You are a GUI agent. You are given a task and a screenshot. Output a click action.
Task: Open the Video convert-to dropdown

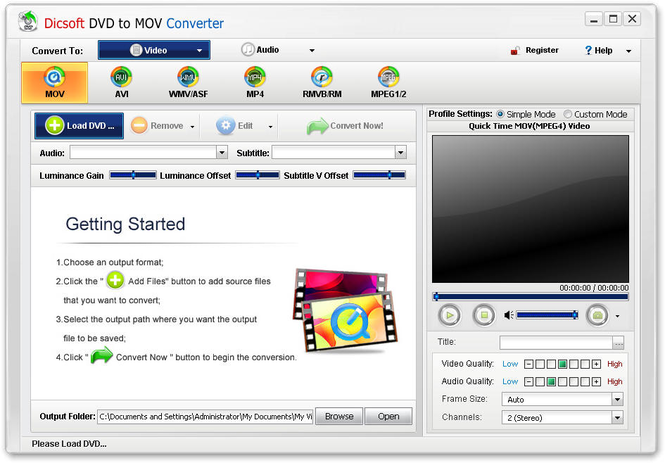tap(154, 50)
